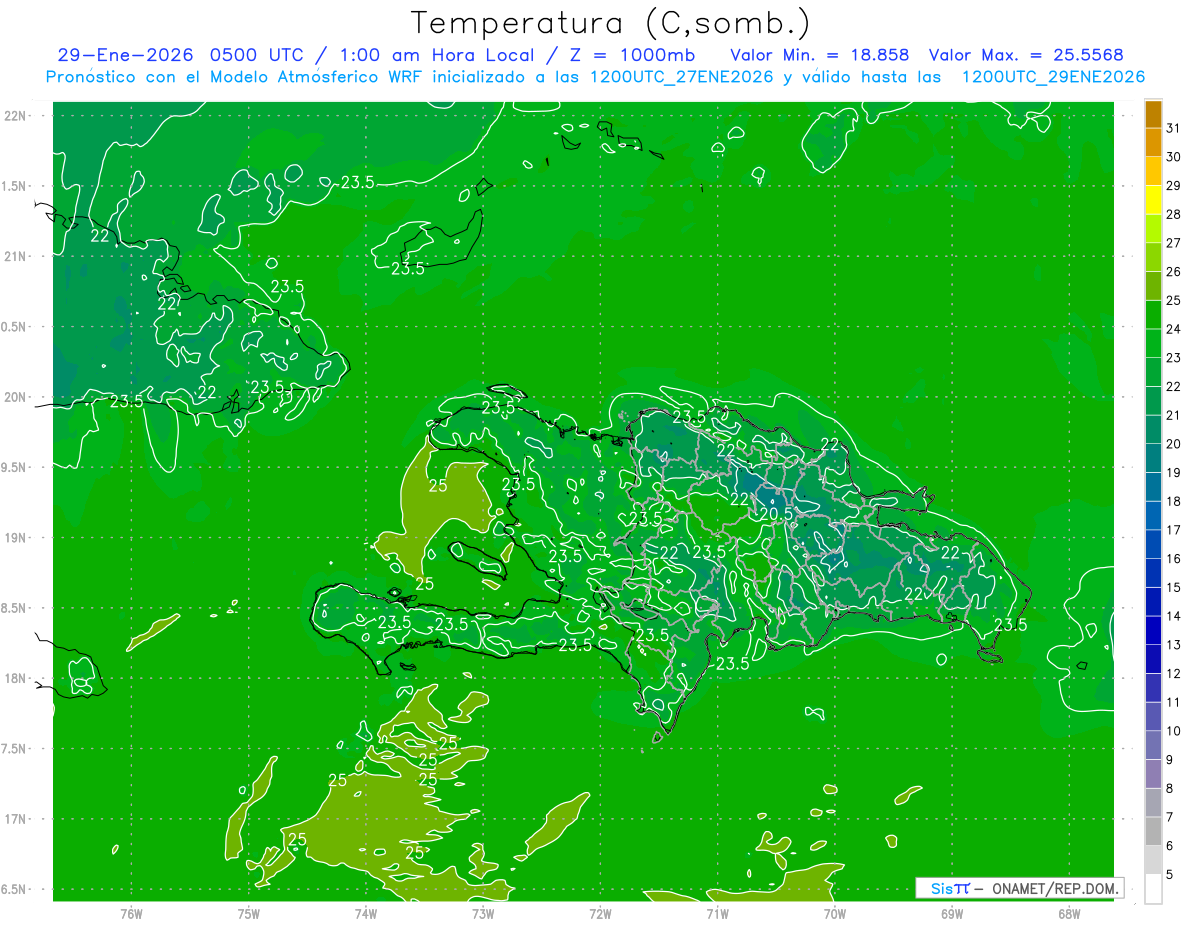Click the 74W longitude axis label
The image size is (1200, 927).
[x=365, y=913]
